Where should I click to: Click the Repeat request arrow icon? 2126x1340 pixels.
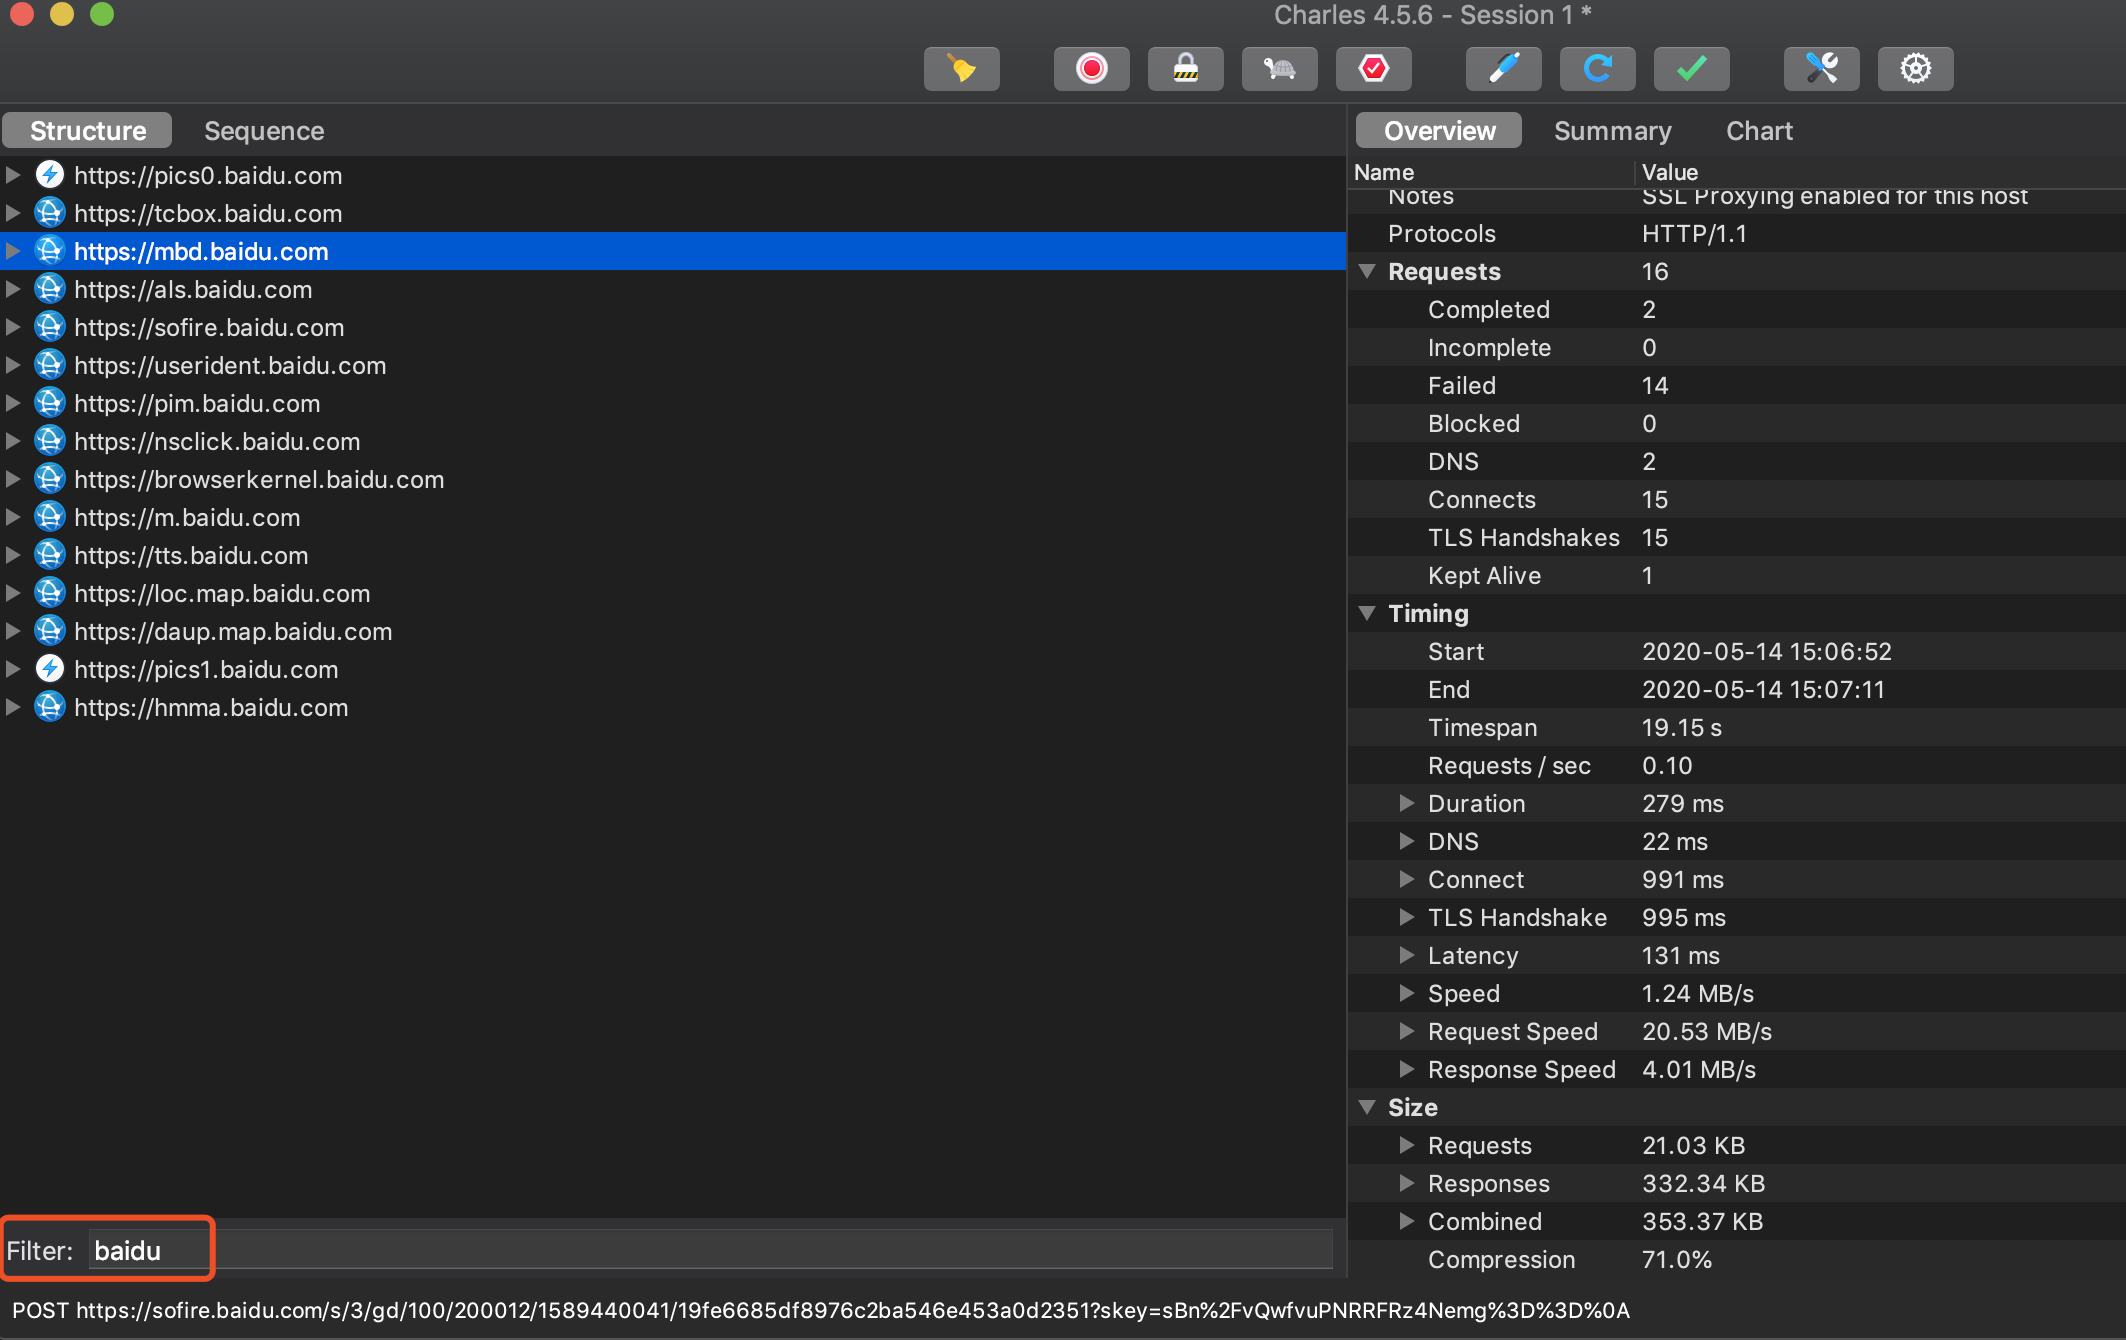[1597, 69]
